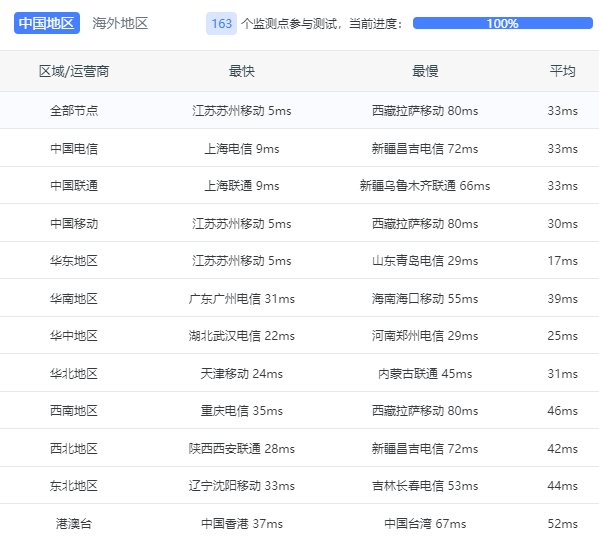
Task: Click the 30ms average in 中国移动 row
Action: point(562,224)
